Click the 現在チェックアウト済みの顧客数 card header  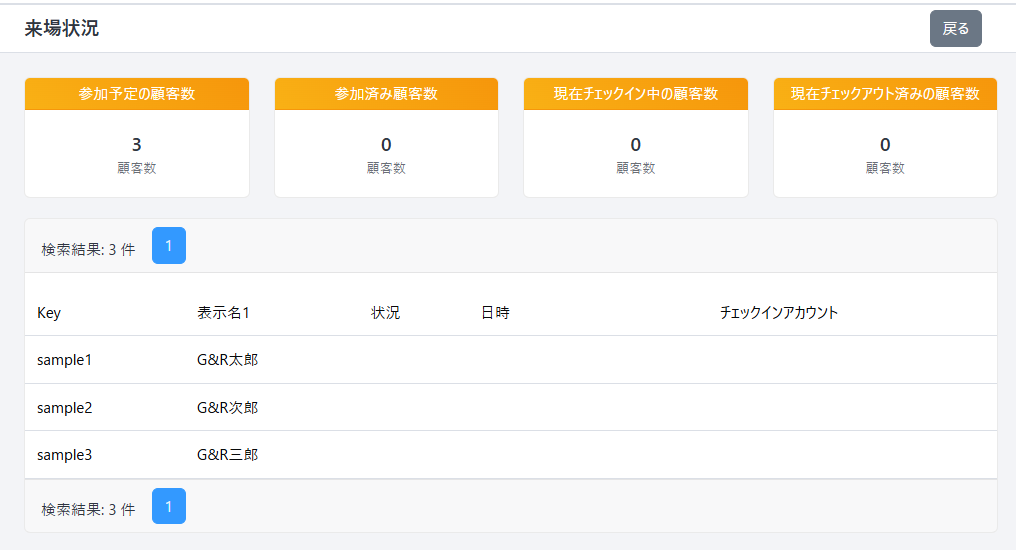(x=885, y=94)
